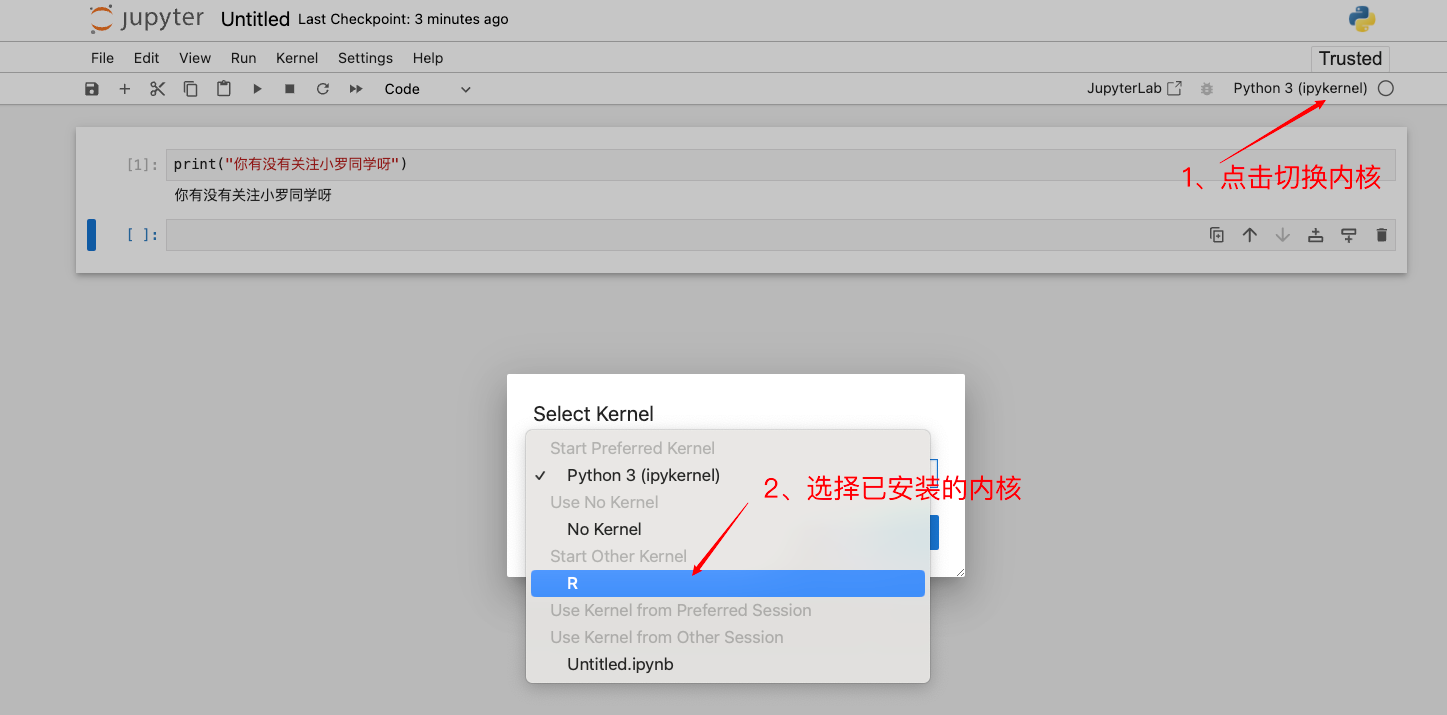Move the active cell down arrow
Screen dimensions: 1447x715
click(x=1283, y=235)
